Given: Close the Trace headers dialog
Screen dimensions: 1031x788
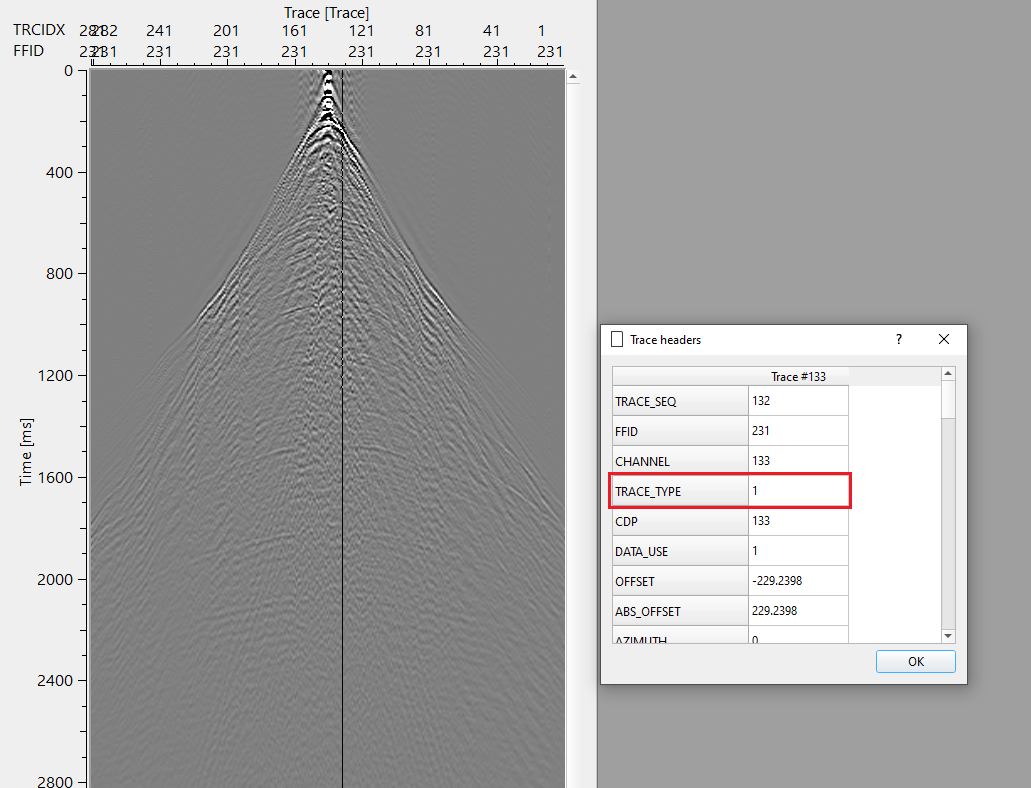Looking at the screenshot, I should 944,339.
